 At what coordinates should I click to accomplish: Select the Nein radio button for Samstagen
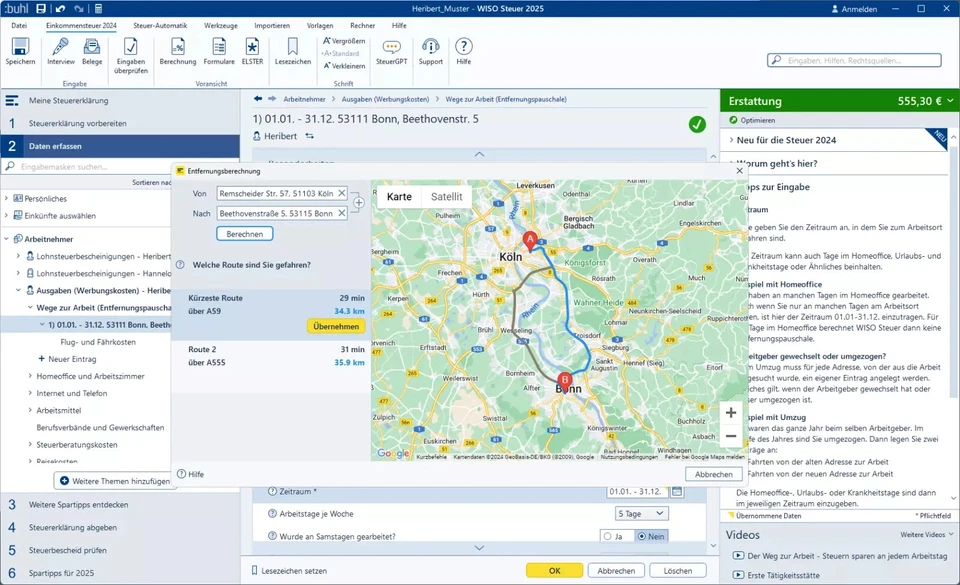point(642,537)
